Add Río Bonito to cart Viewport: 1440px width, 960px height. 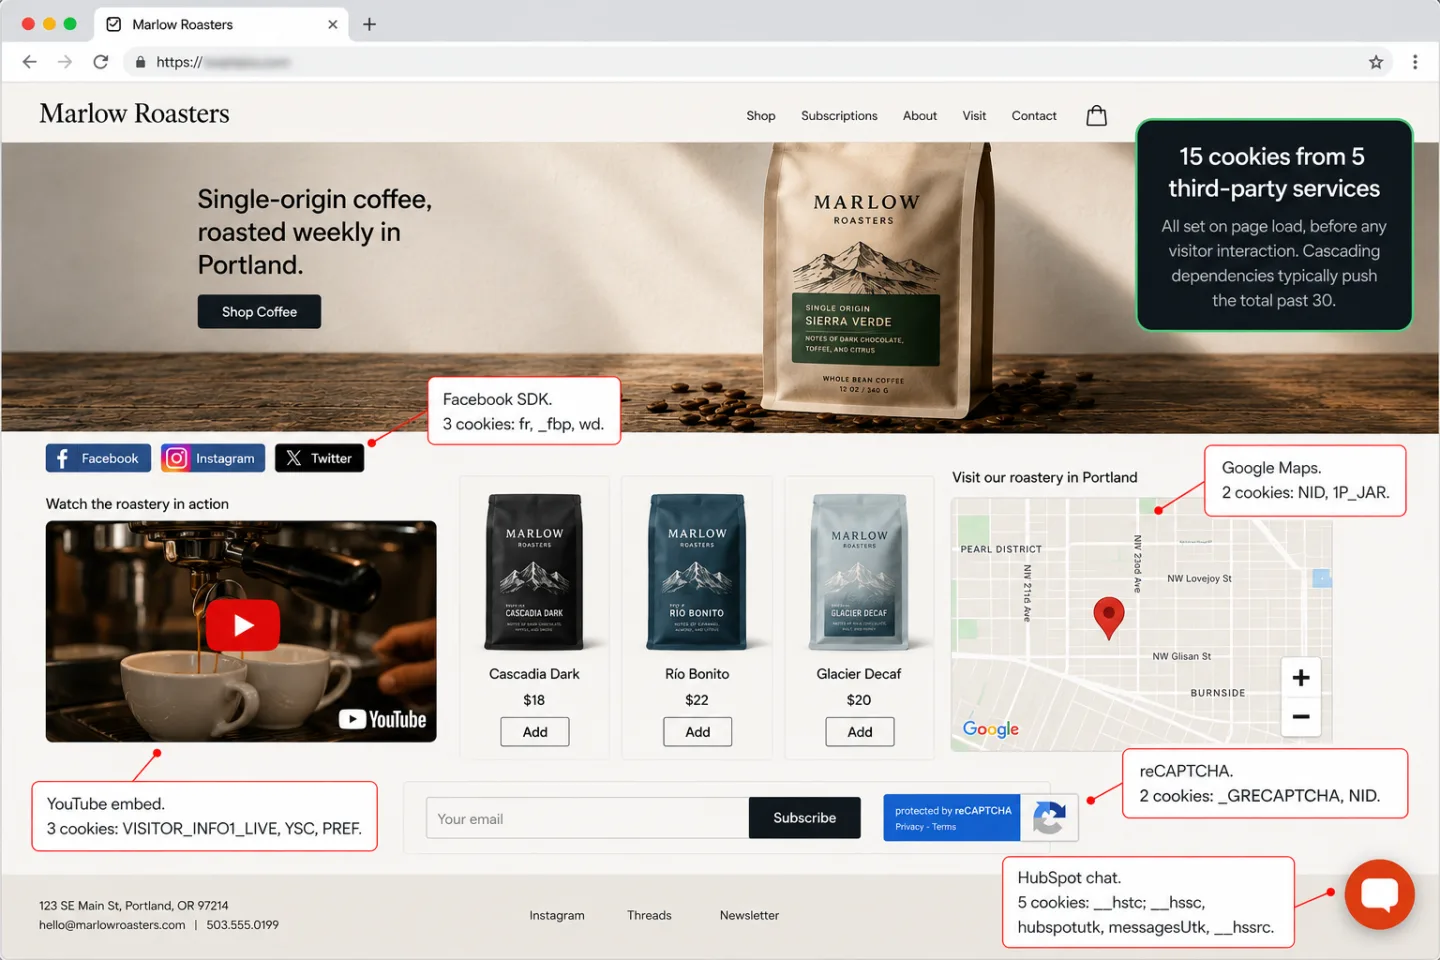click(x=698, y=732)
